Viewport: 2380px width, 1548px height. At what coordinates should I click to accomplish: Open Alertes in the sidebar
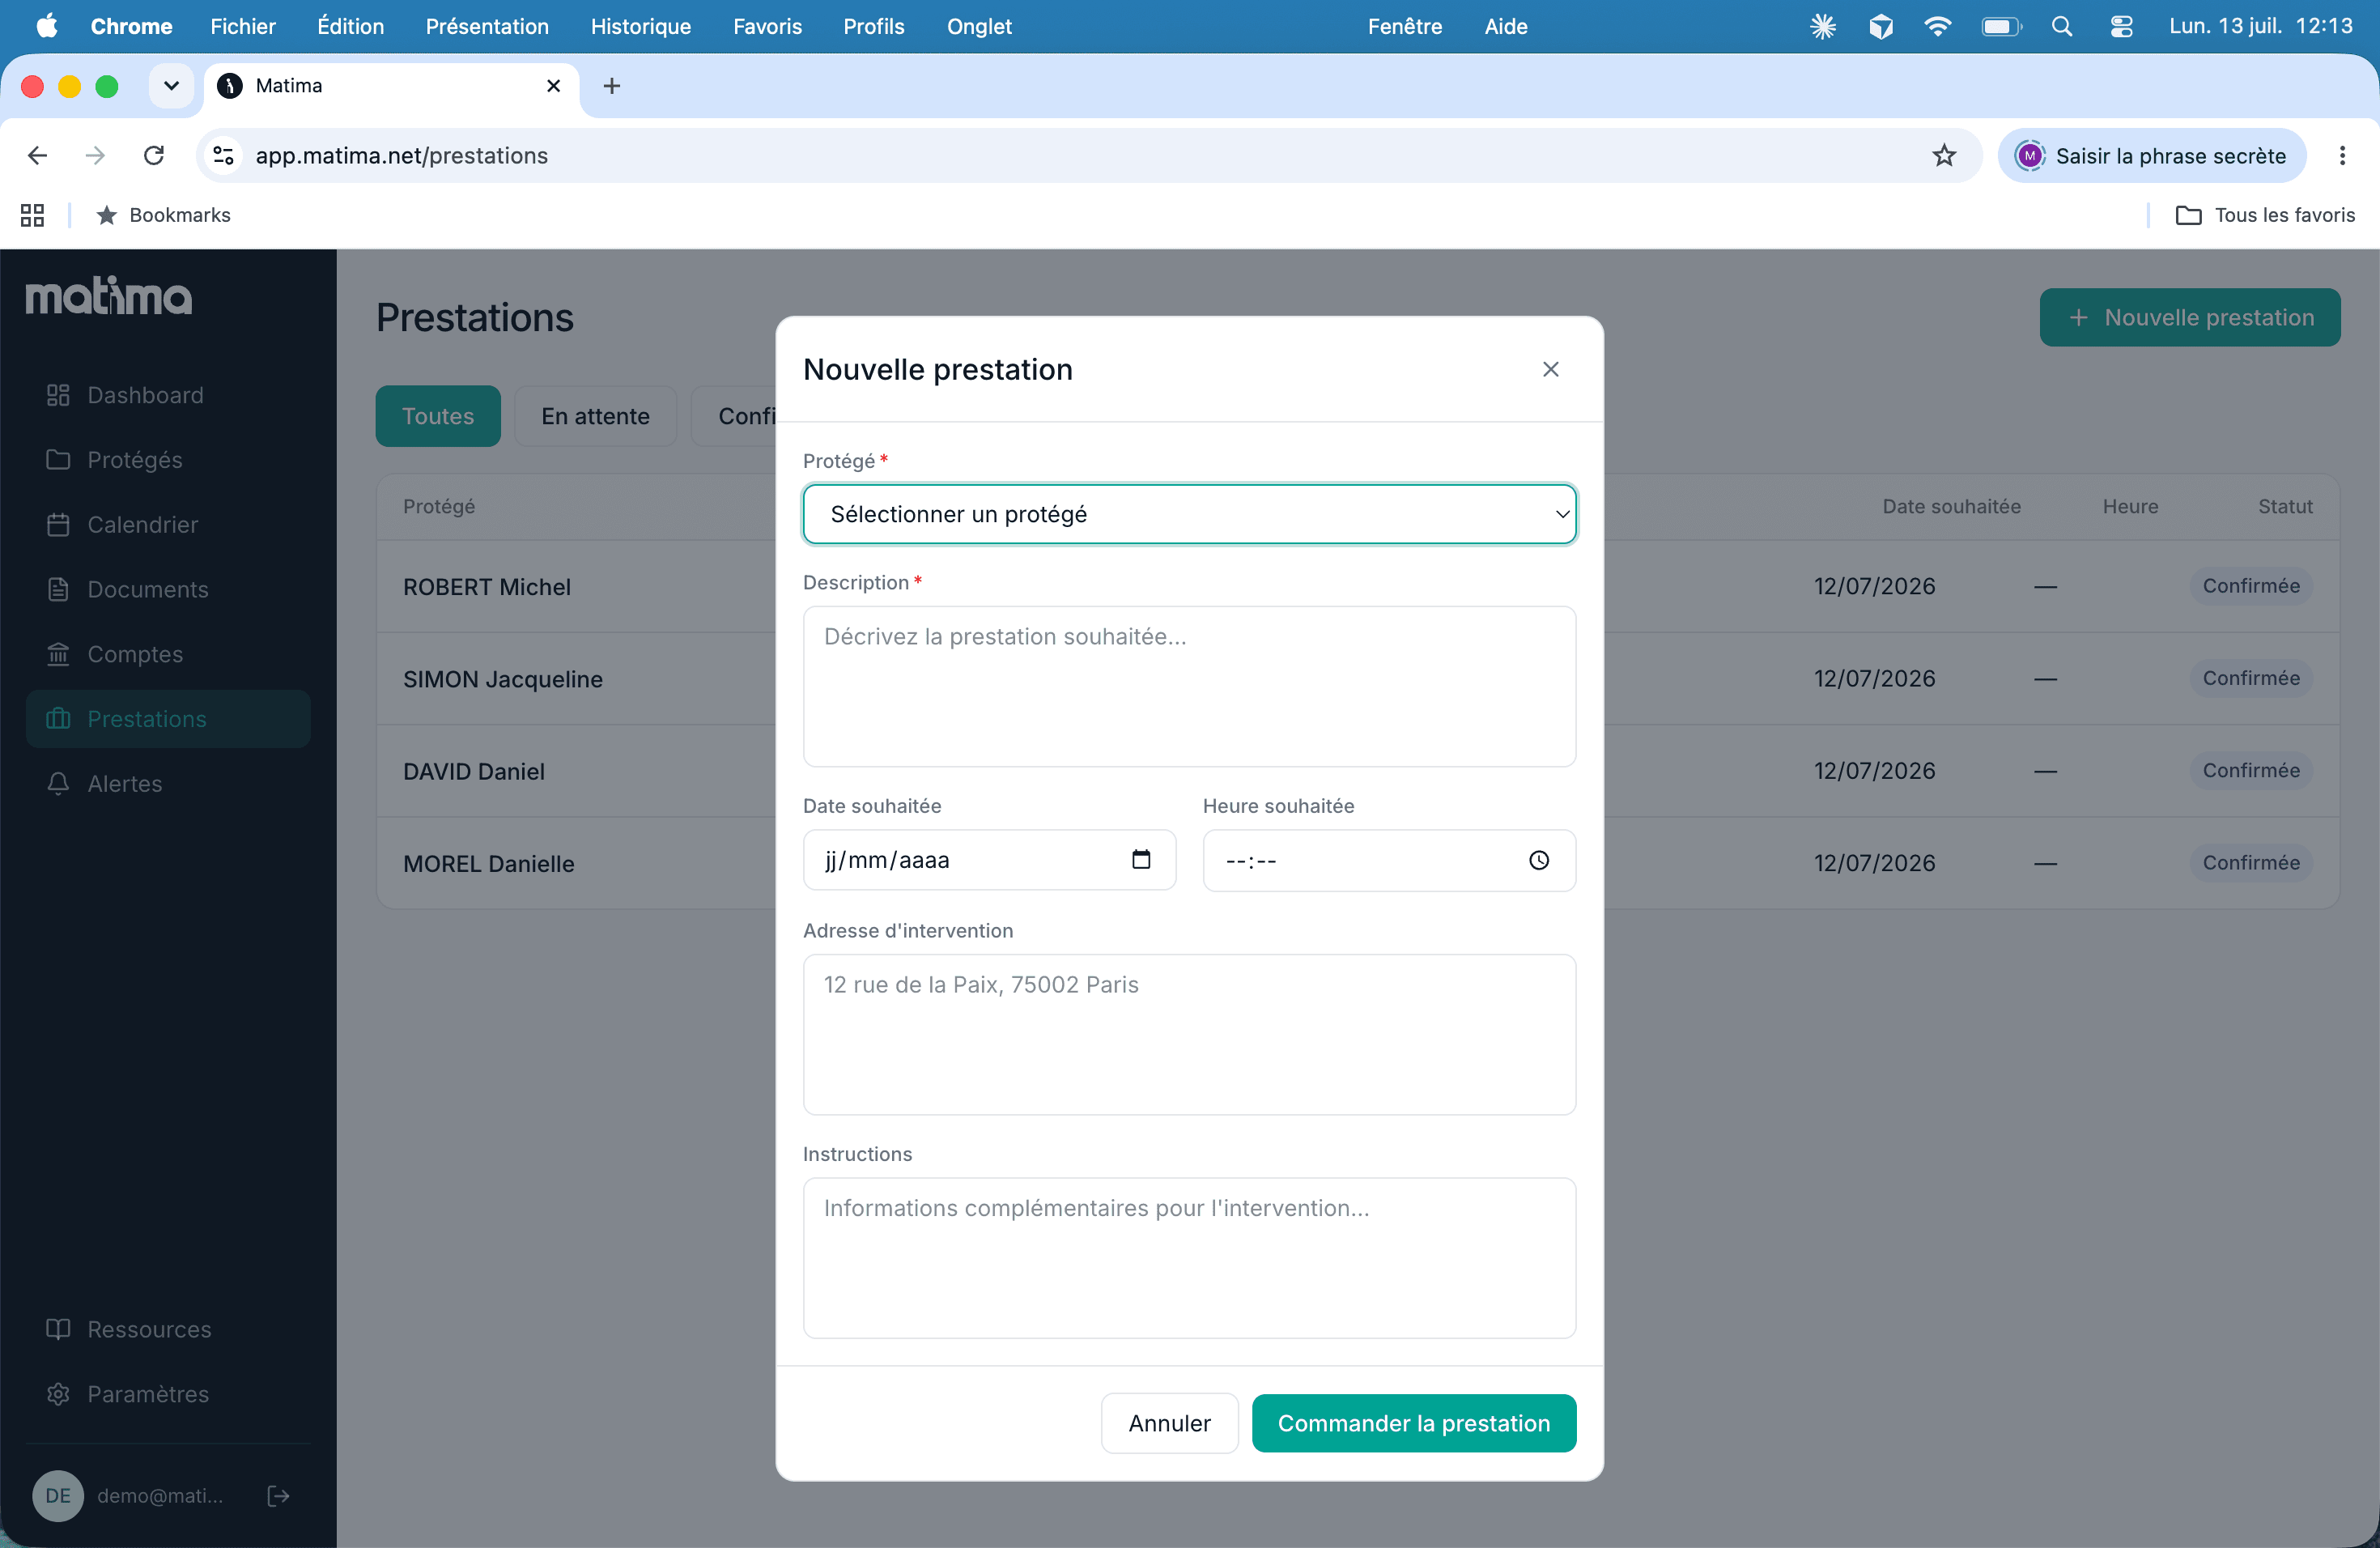[168, 784]
